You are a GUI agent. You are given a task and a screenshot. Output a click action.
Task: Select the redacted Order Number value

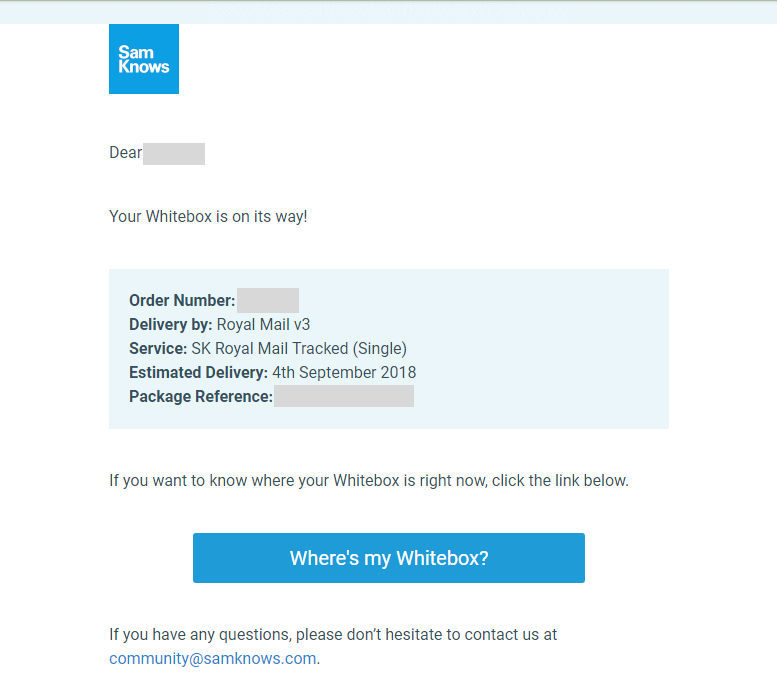click(268, 300)
